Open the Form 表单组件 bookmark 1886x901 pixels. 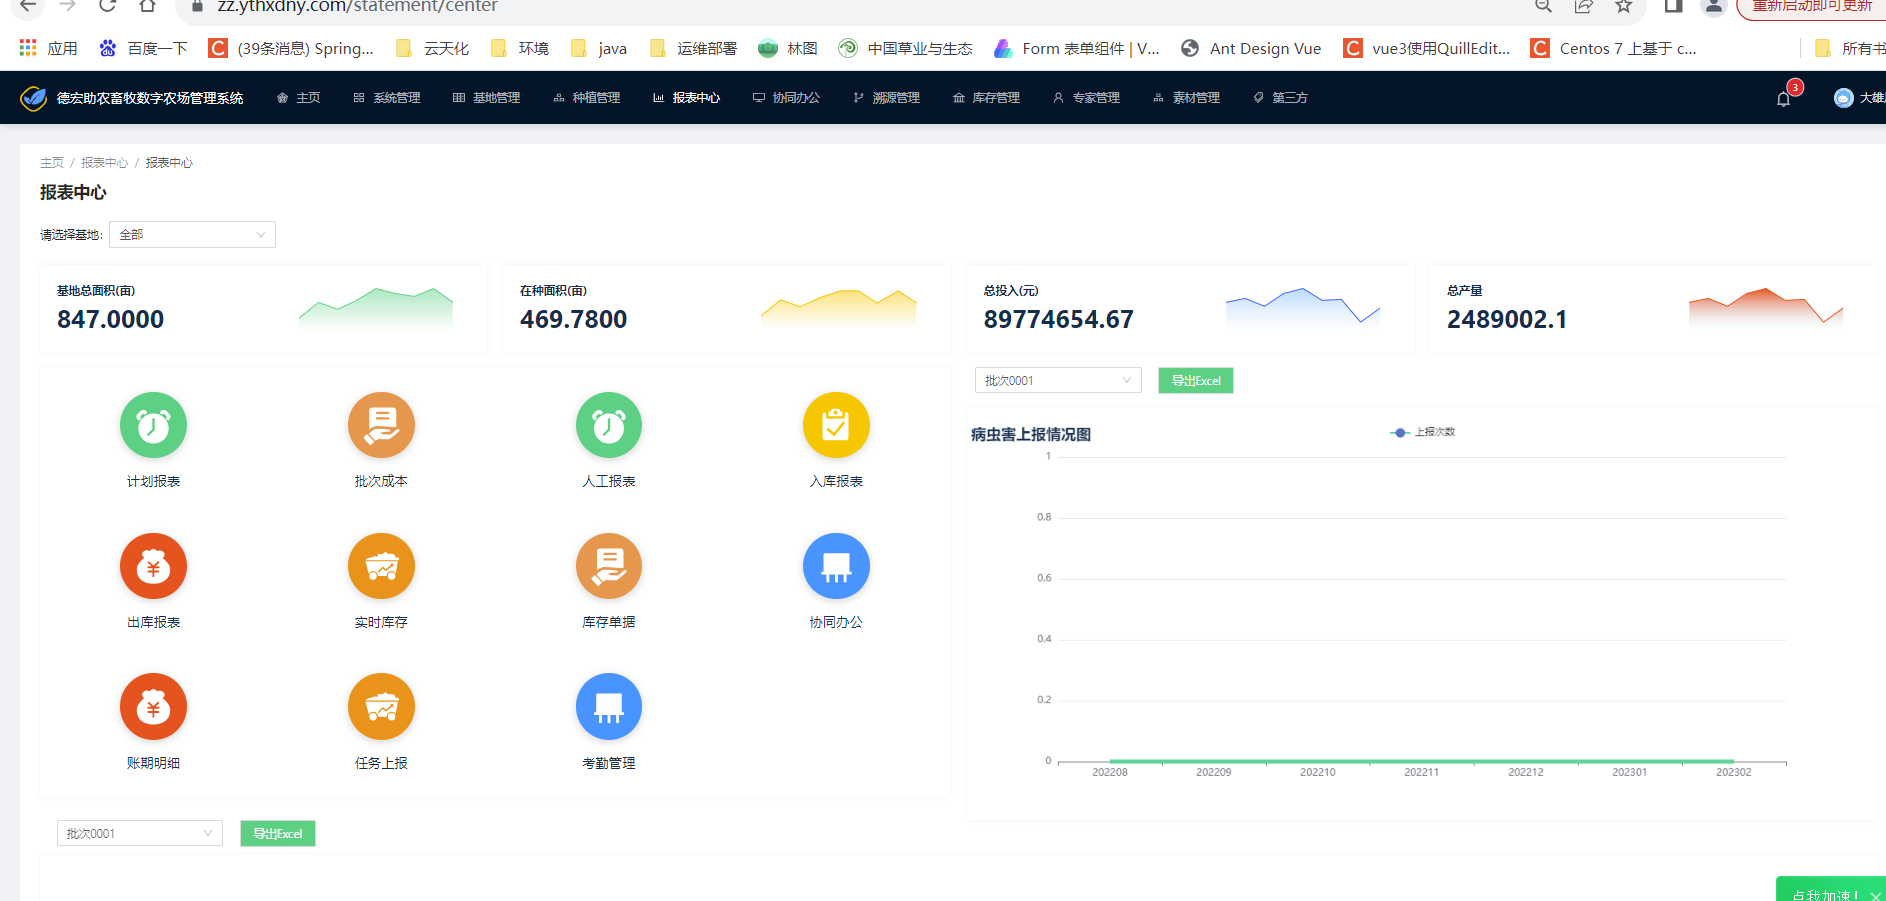click(1076, 48)
